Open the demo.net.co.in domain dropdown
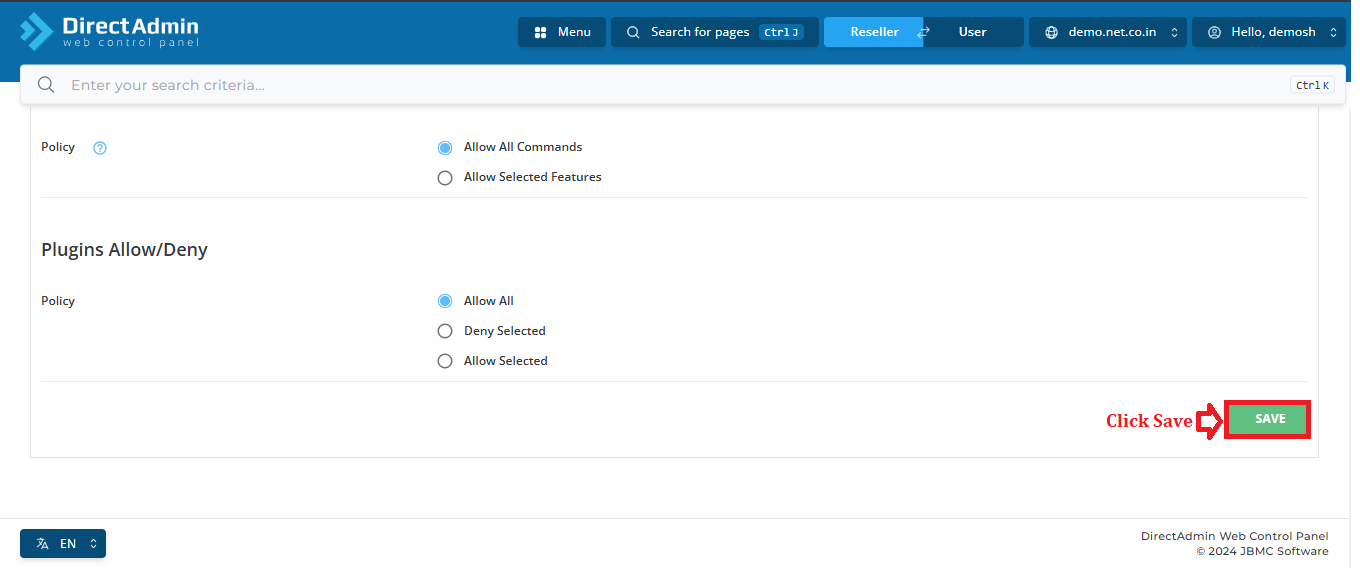Image resolution: width=1360 pixels, height=575 pixels. tap(1108, 32)
